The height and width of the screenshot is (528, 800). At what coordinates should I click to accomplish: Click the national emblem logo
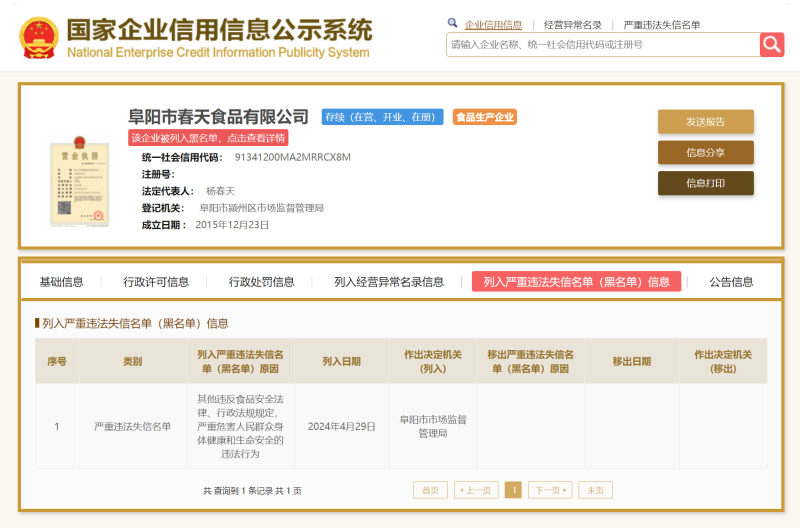pos(38,37)
